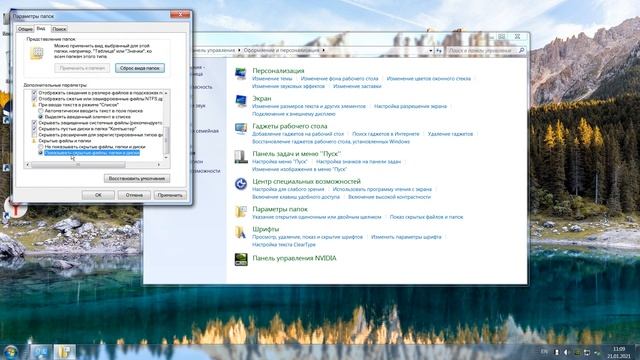Click the Применить button

coord(170,195)
